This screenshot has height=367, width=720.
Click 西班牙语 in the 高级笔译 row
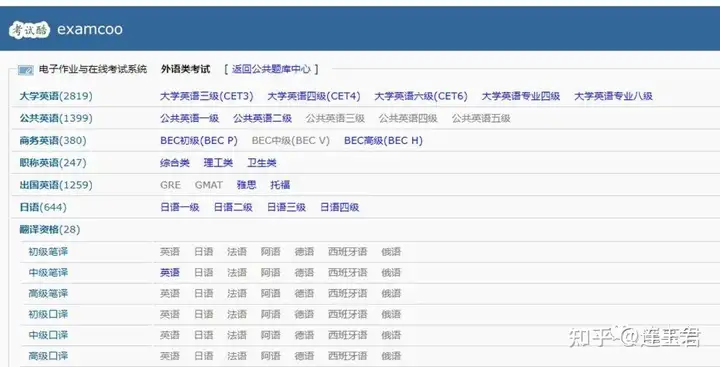pos(348,293)
